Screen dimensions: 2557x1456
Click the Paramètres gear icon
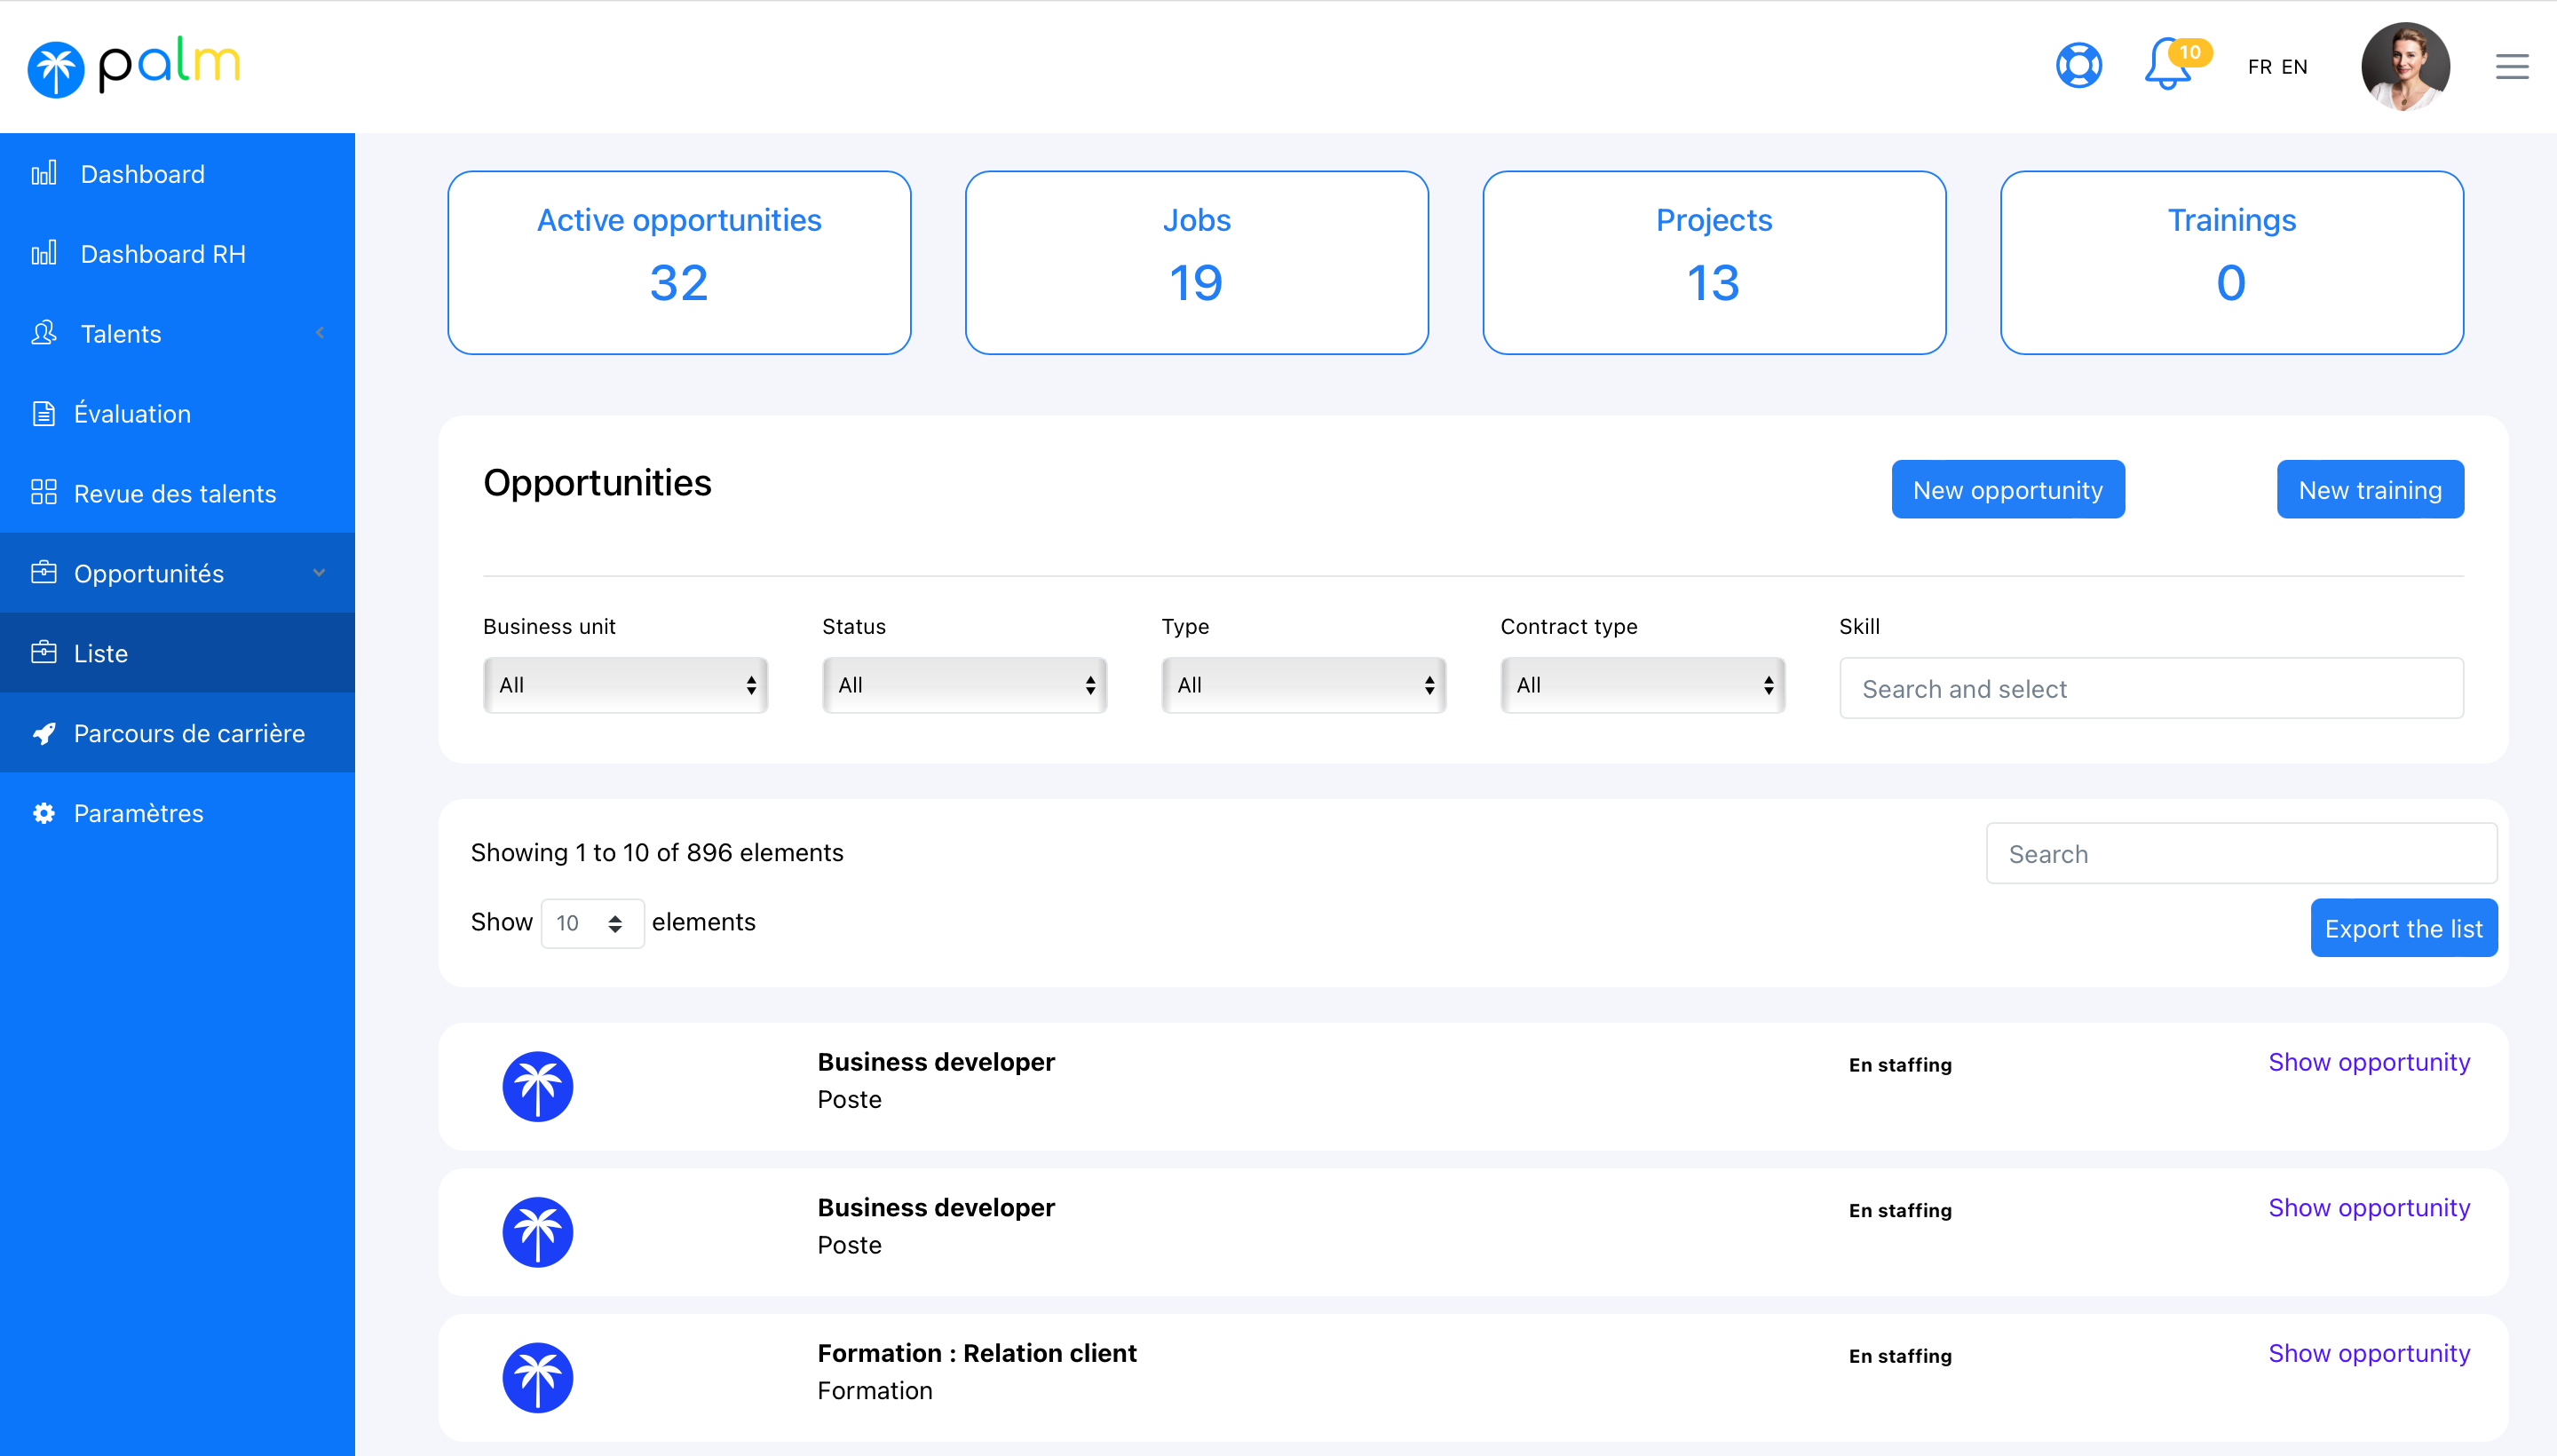[43, 813]
